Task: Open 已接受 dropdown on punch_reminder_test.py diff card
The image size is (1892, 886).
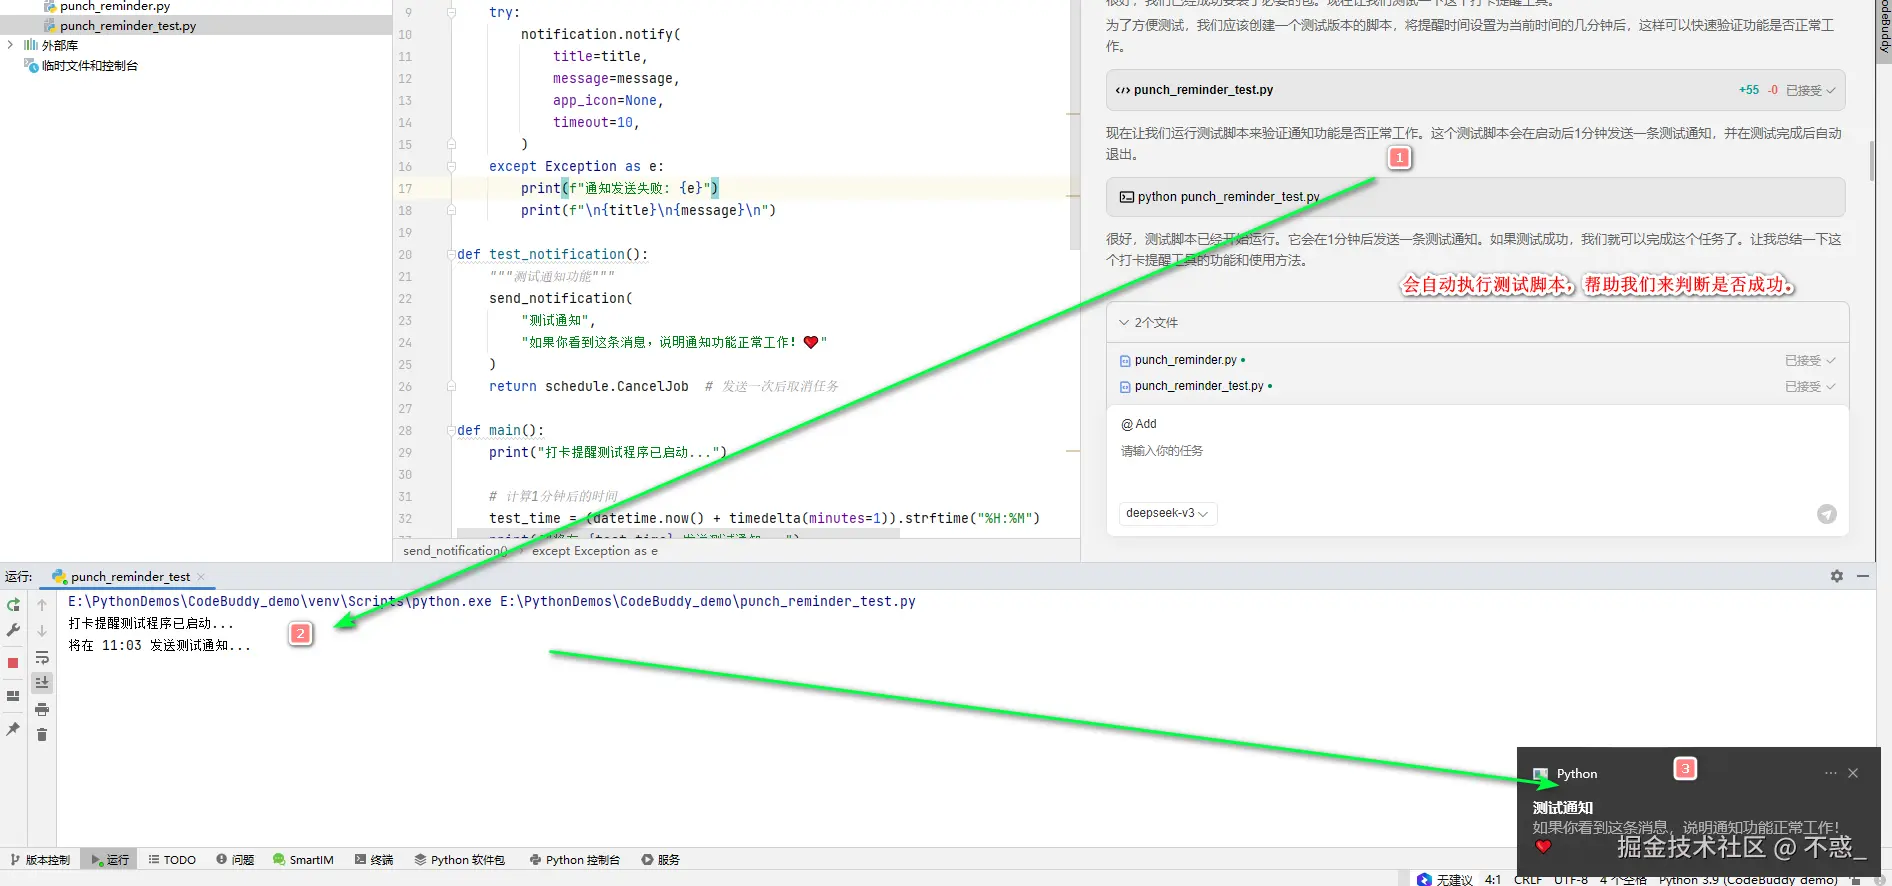Action: pyautogui.click(x=1811, y=90)
